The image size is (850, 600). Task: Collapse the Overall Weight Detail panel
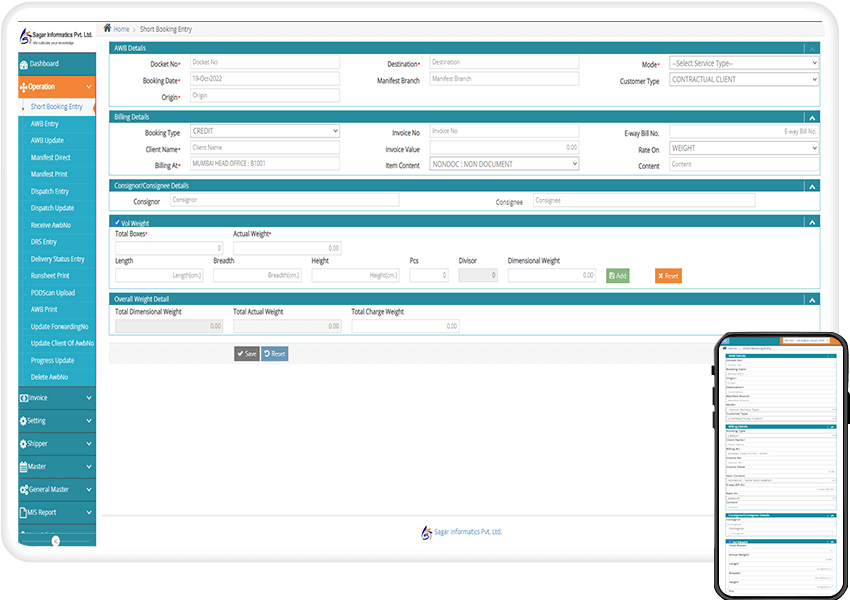coord(812,299)
